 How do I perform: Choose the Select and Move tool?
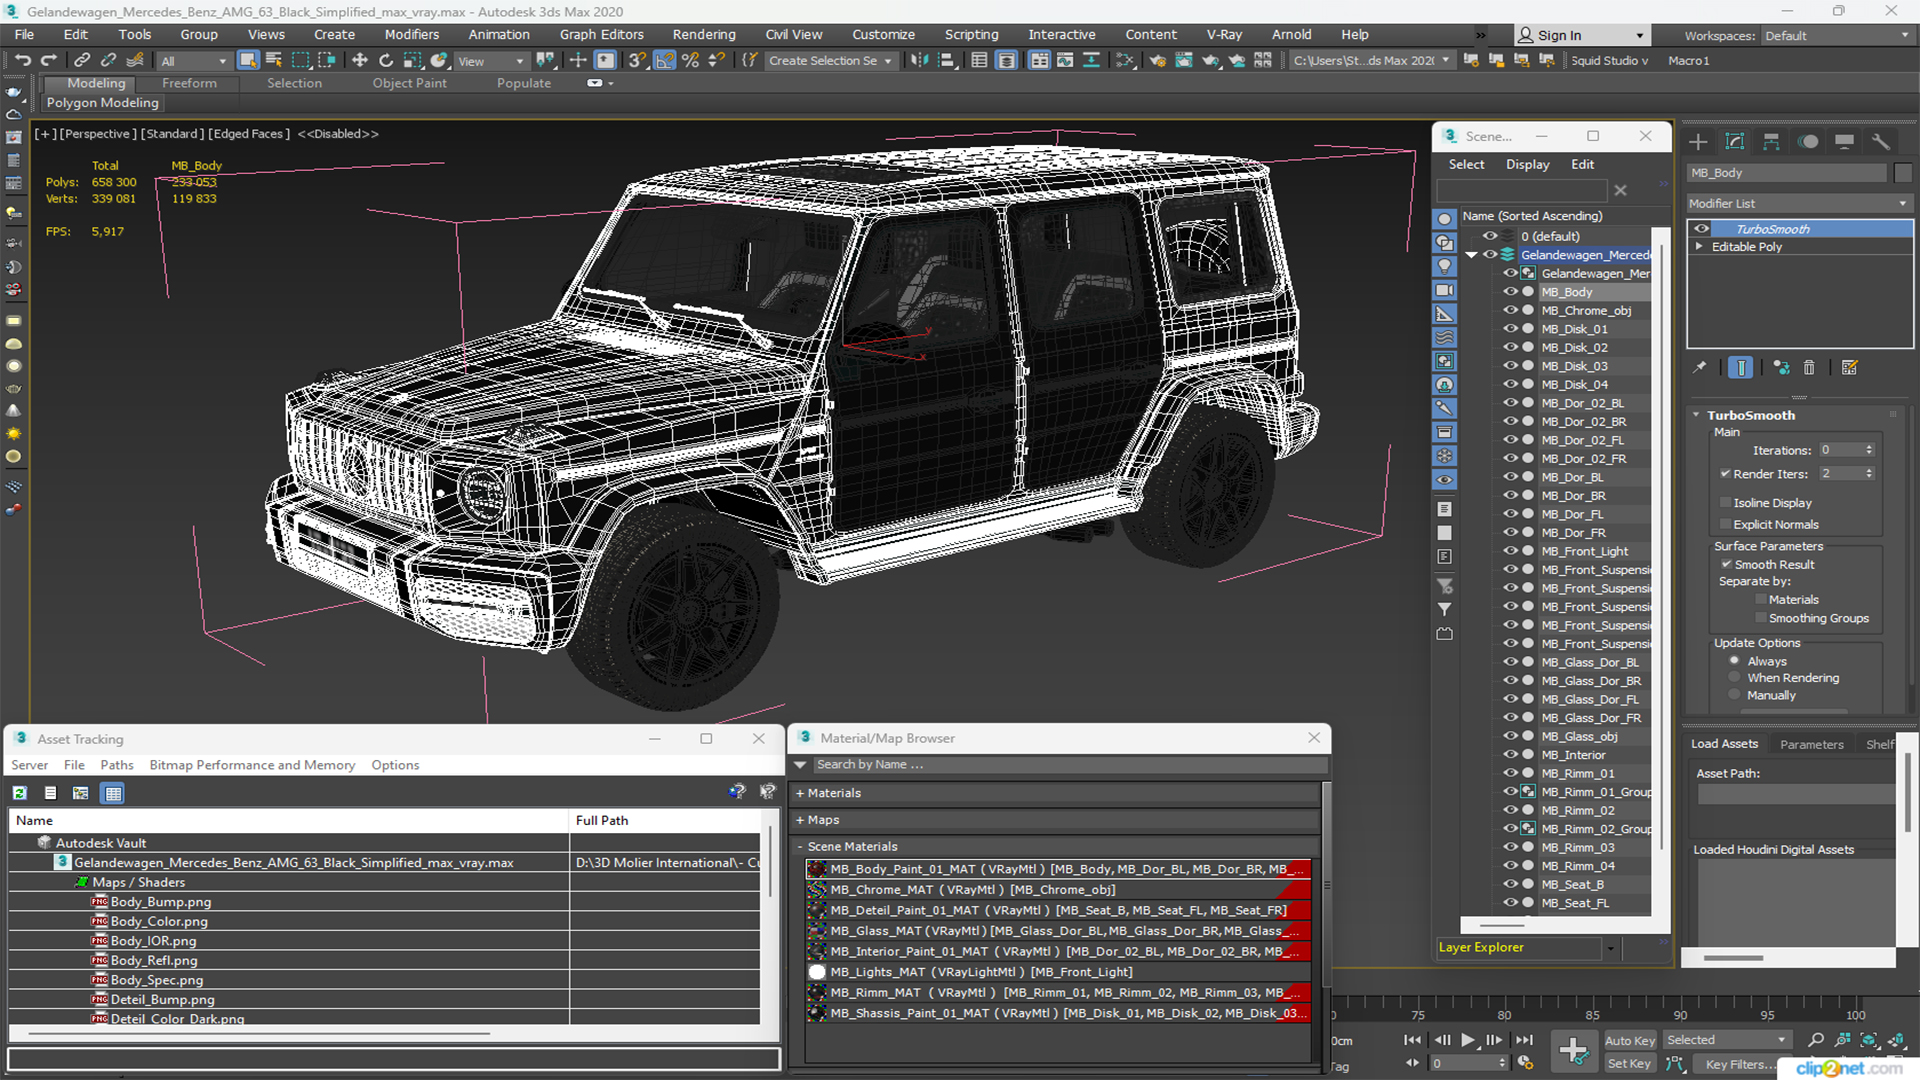click(360, 61)
